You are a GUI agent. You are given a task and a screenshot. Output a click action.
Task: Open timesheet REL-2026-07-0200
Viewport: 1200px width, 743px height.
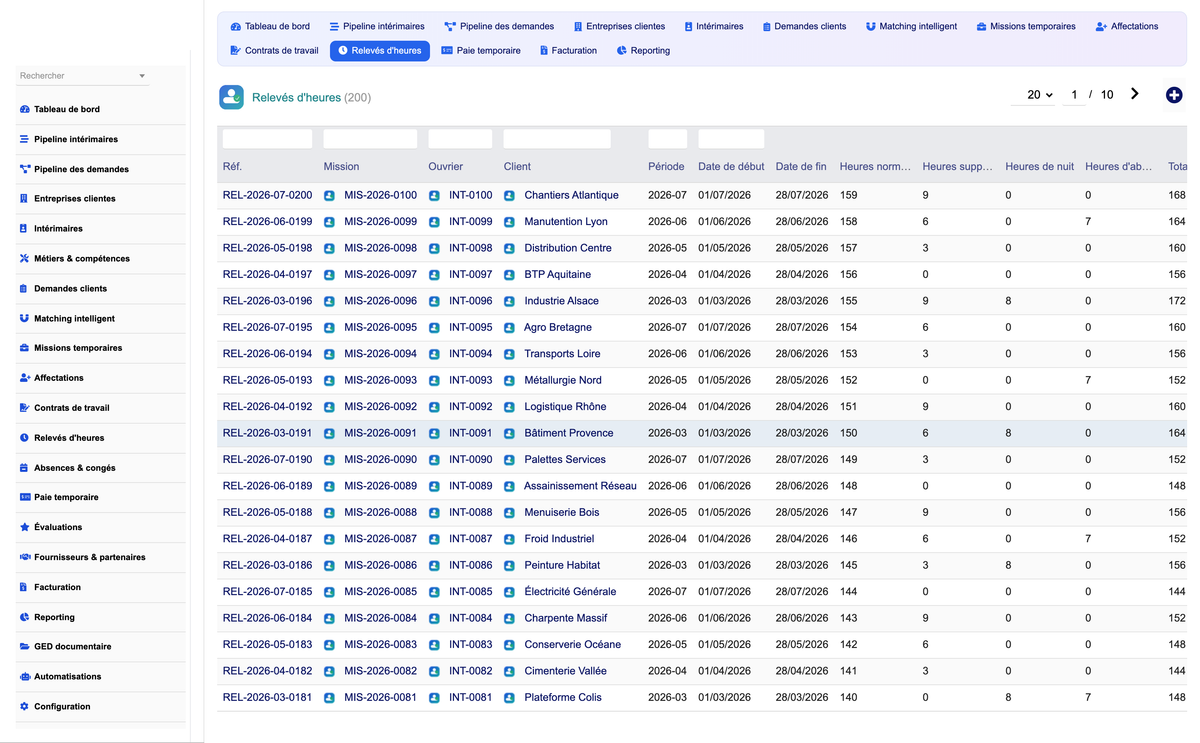pyautogui.click(x=267, y=195)
